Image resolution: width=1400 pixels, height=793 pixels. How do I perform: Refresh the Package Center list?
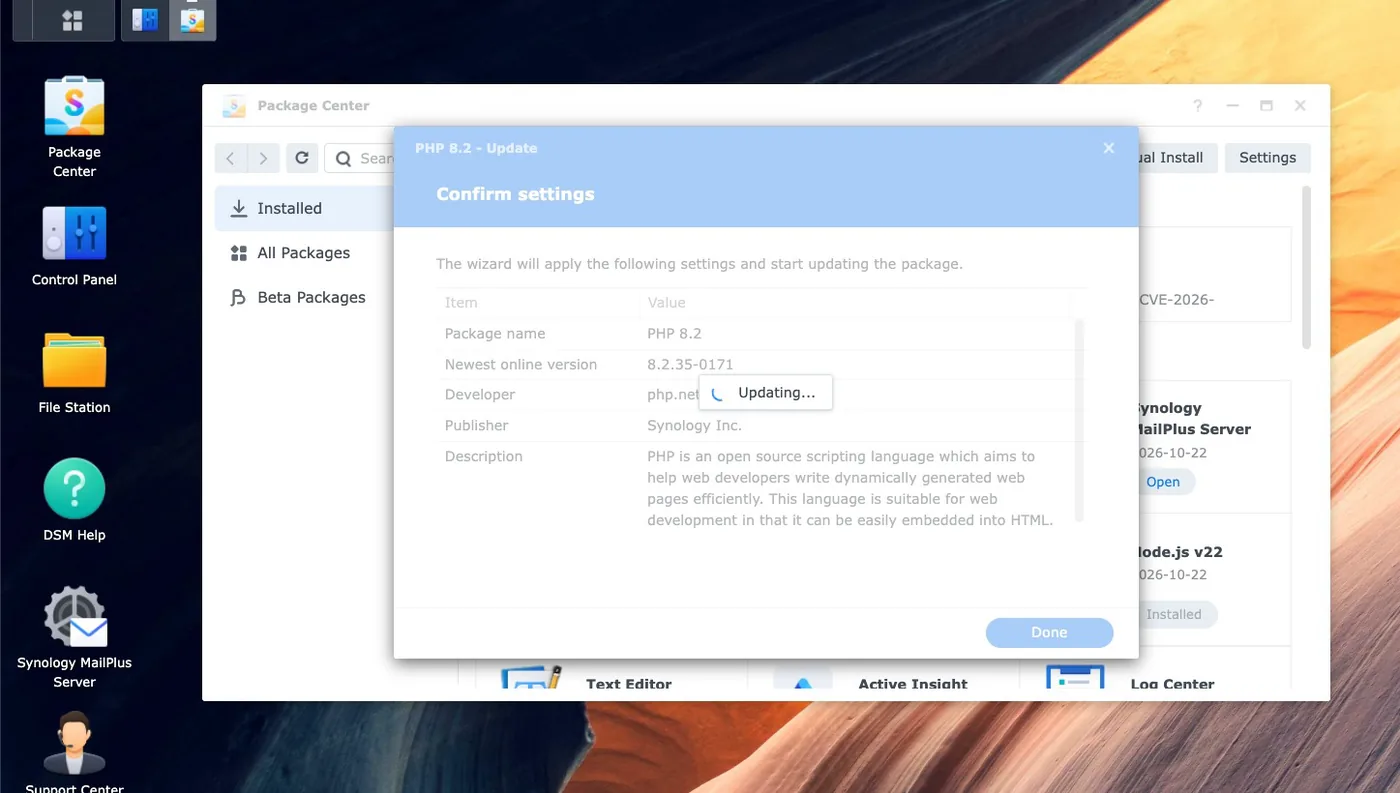[x=302, y=158]
